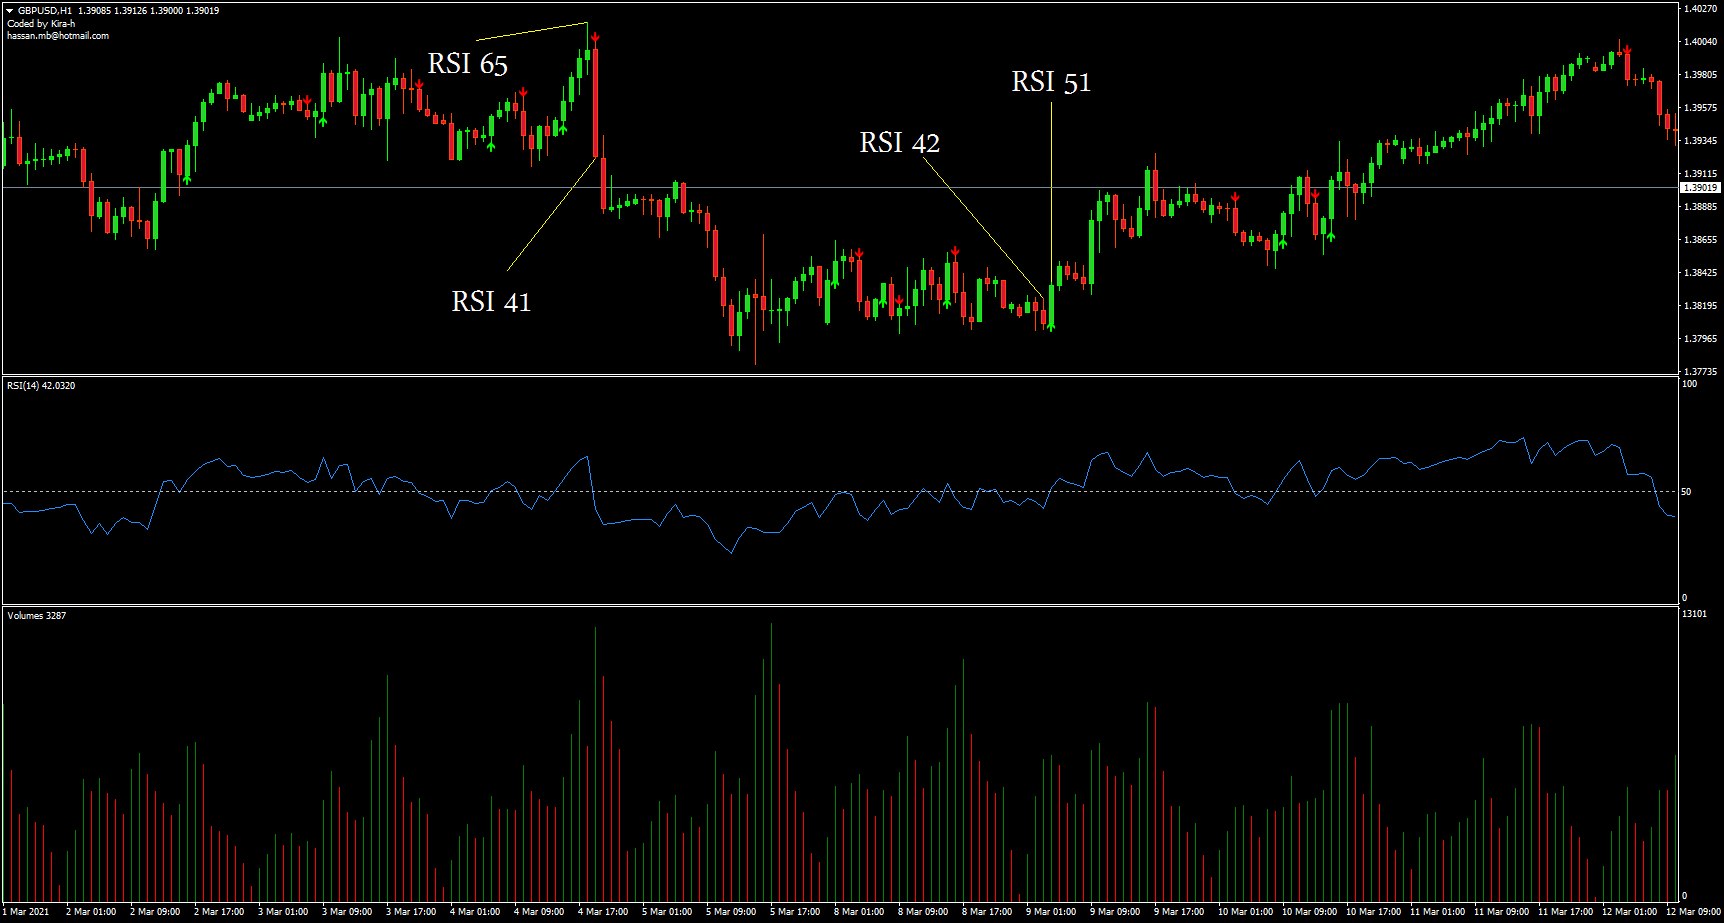The width and height of the screenshot is (1724, 923).
Task: Click the green buy arrow below the white vertical line
Action: [x=1051, y=325]
